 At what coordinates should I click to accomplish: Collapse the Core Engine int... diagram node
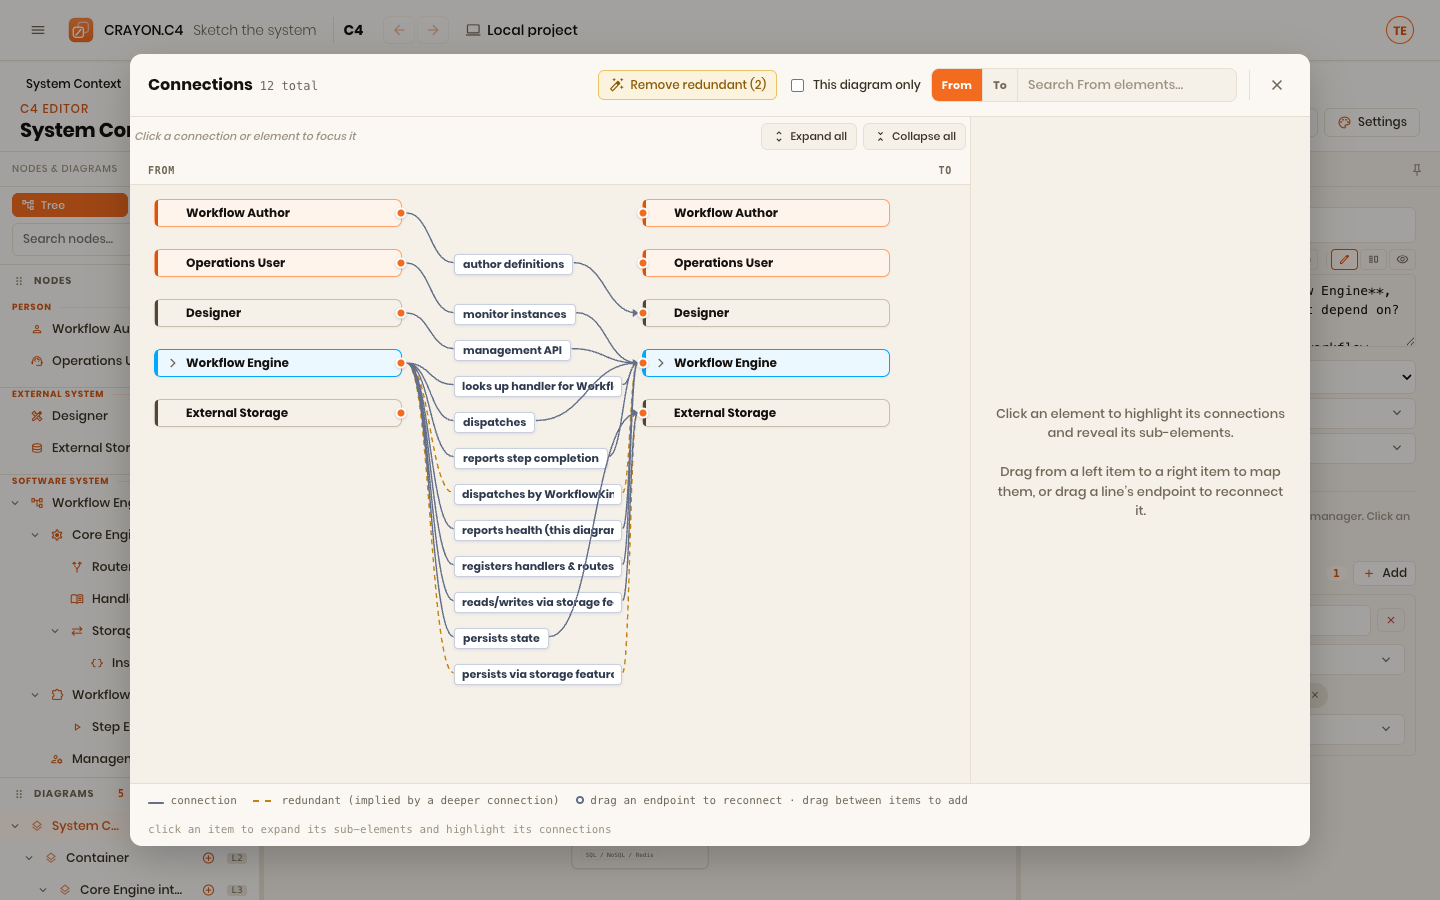pos(43,890)
